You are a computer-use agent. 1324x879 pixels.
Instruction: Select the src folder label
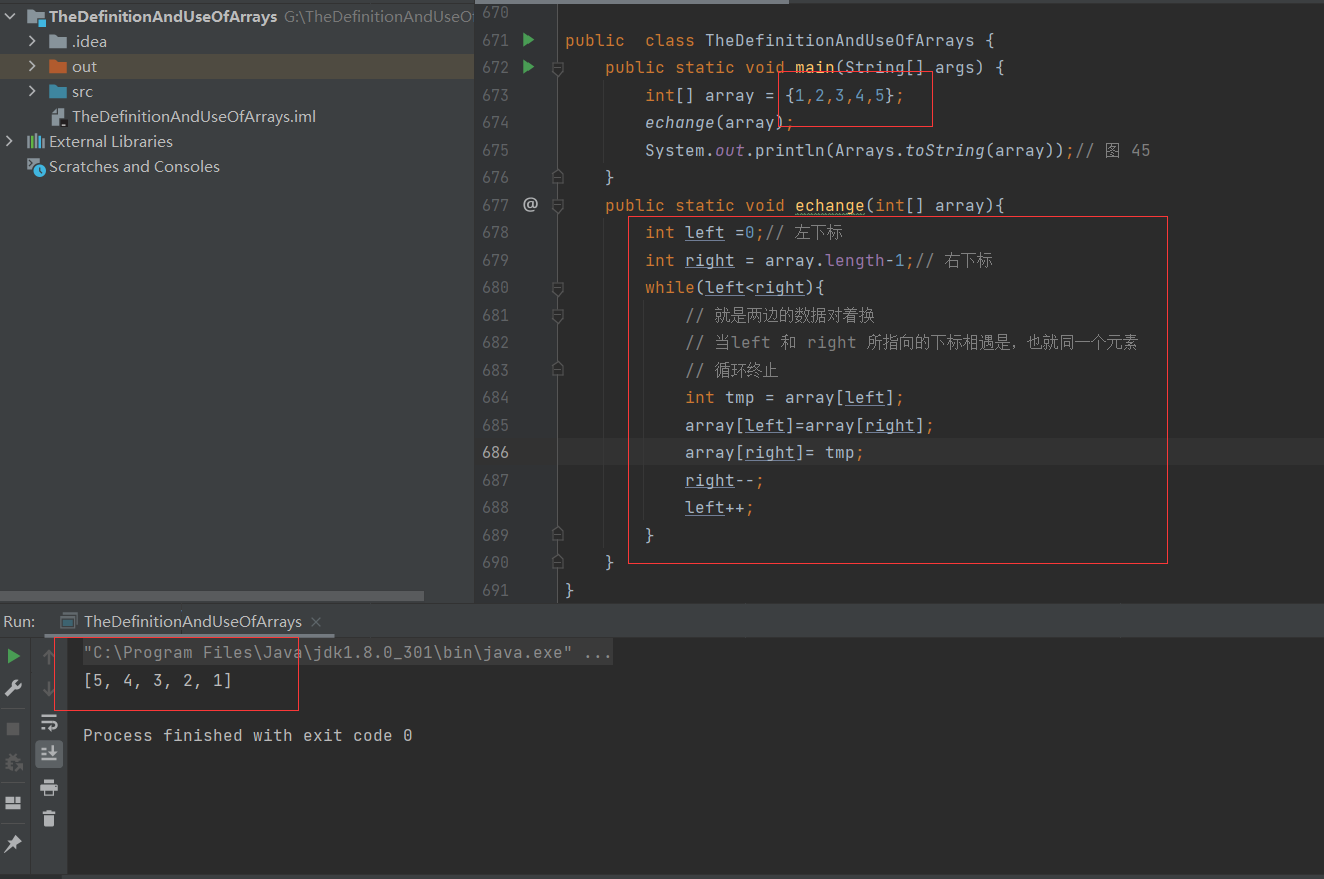tap(82, 91)
